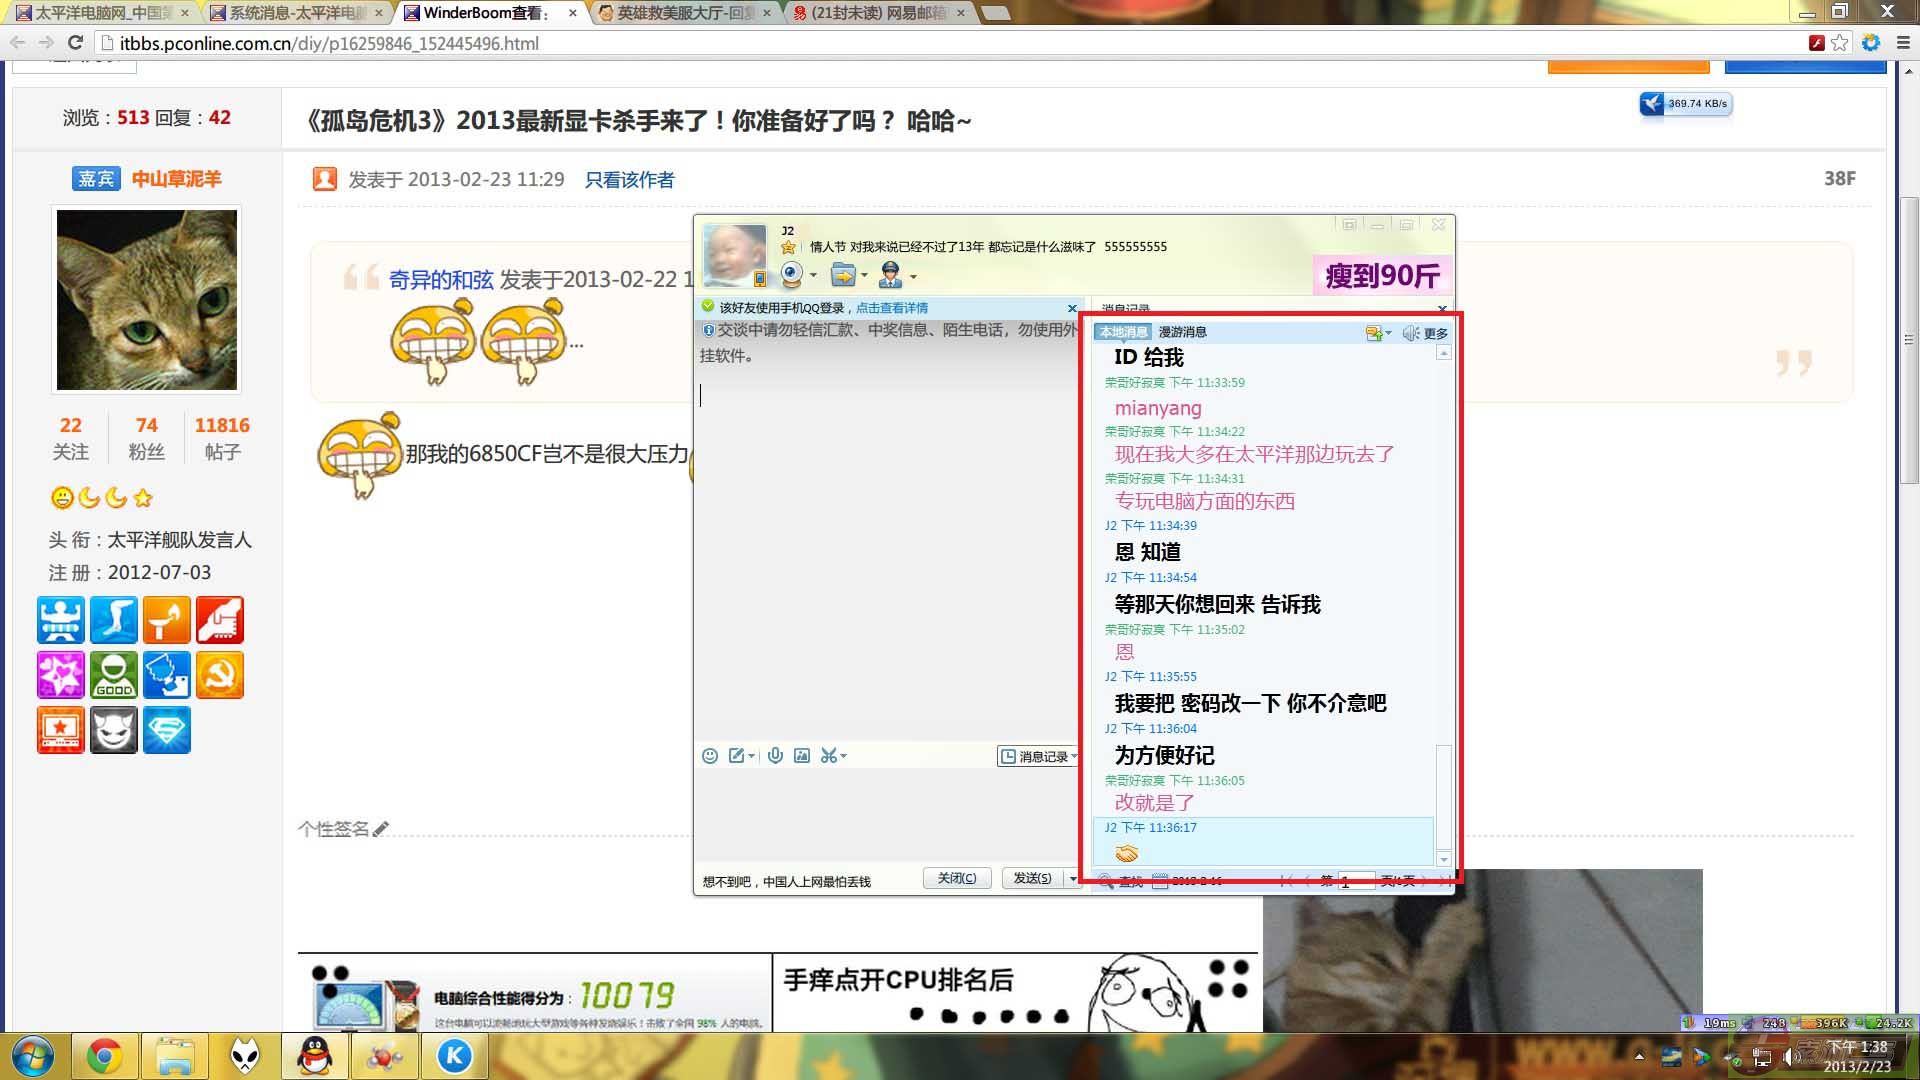Viewport: 1920px width, 1080px height.
Task: Switch to the 漫游消息 tab
Action: tap(1182, 332)
